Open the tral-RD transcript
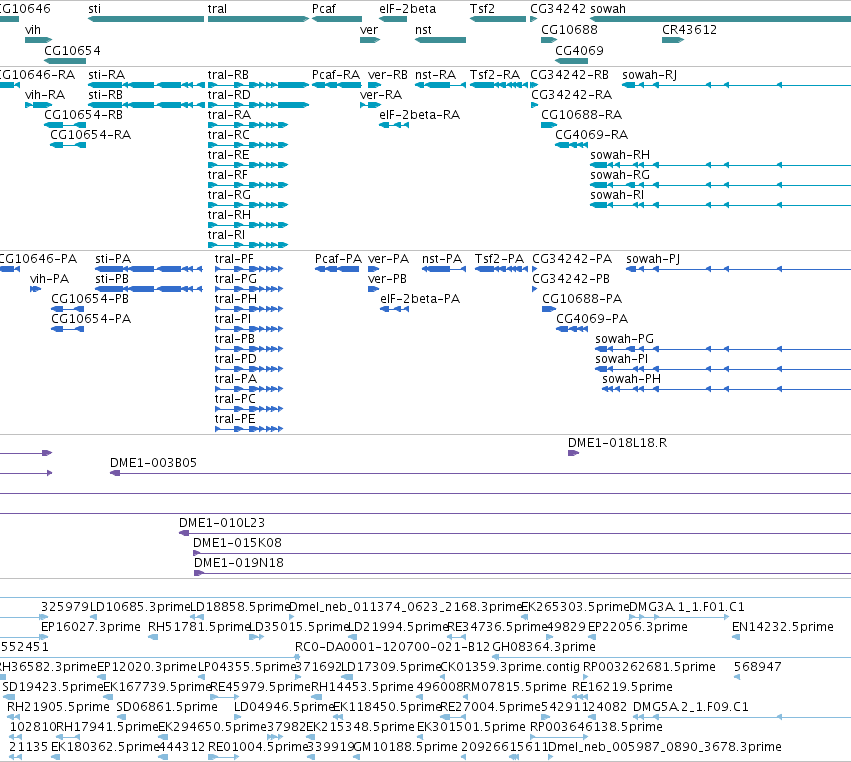This screenshot has height=762, width=851. (x=258, y=105)
